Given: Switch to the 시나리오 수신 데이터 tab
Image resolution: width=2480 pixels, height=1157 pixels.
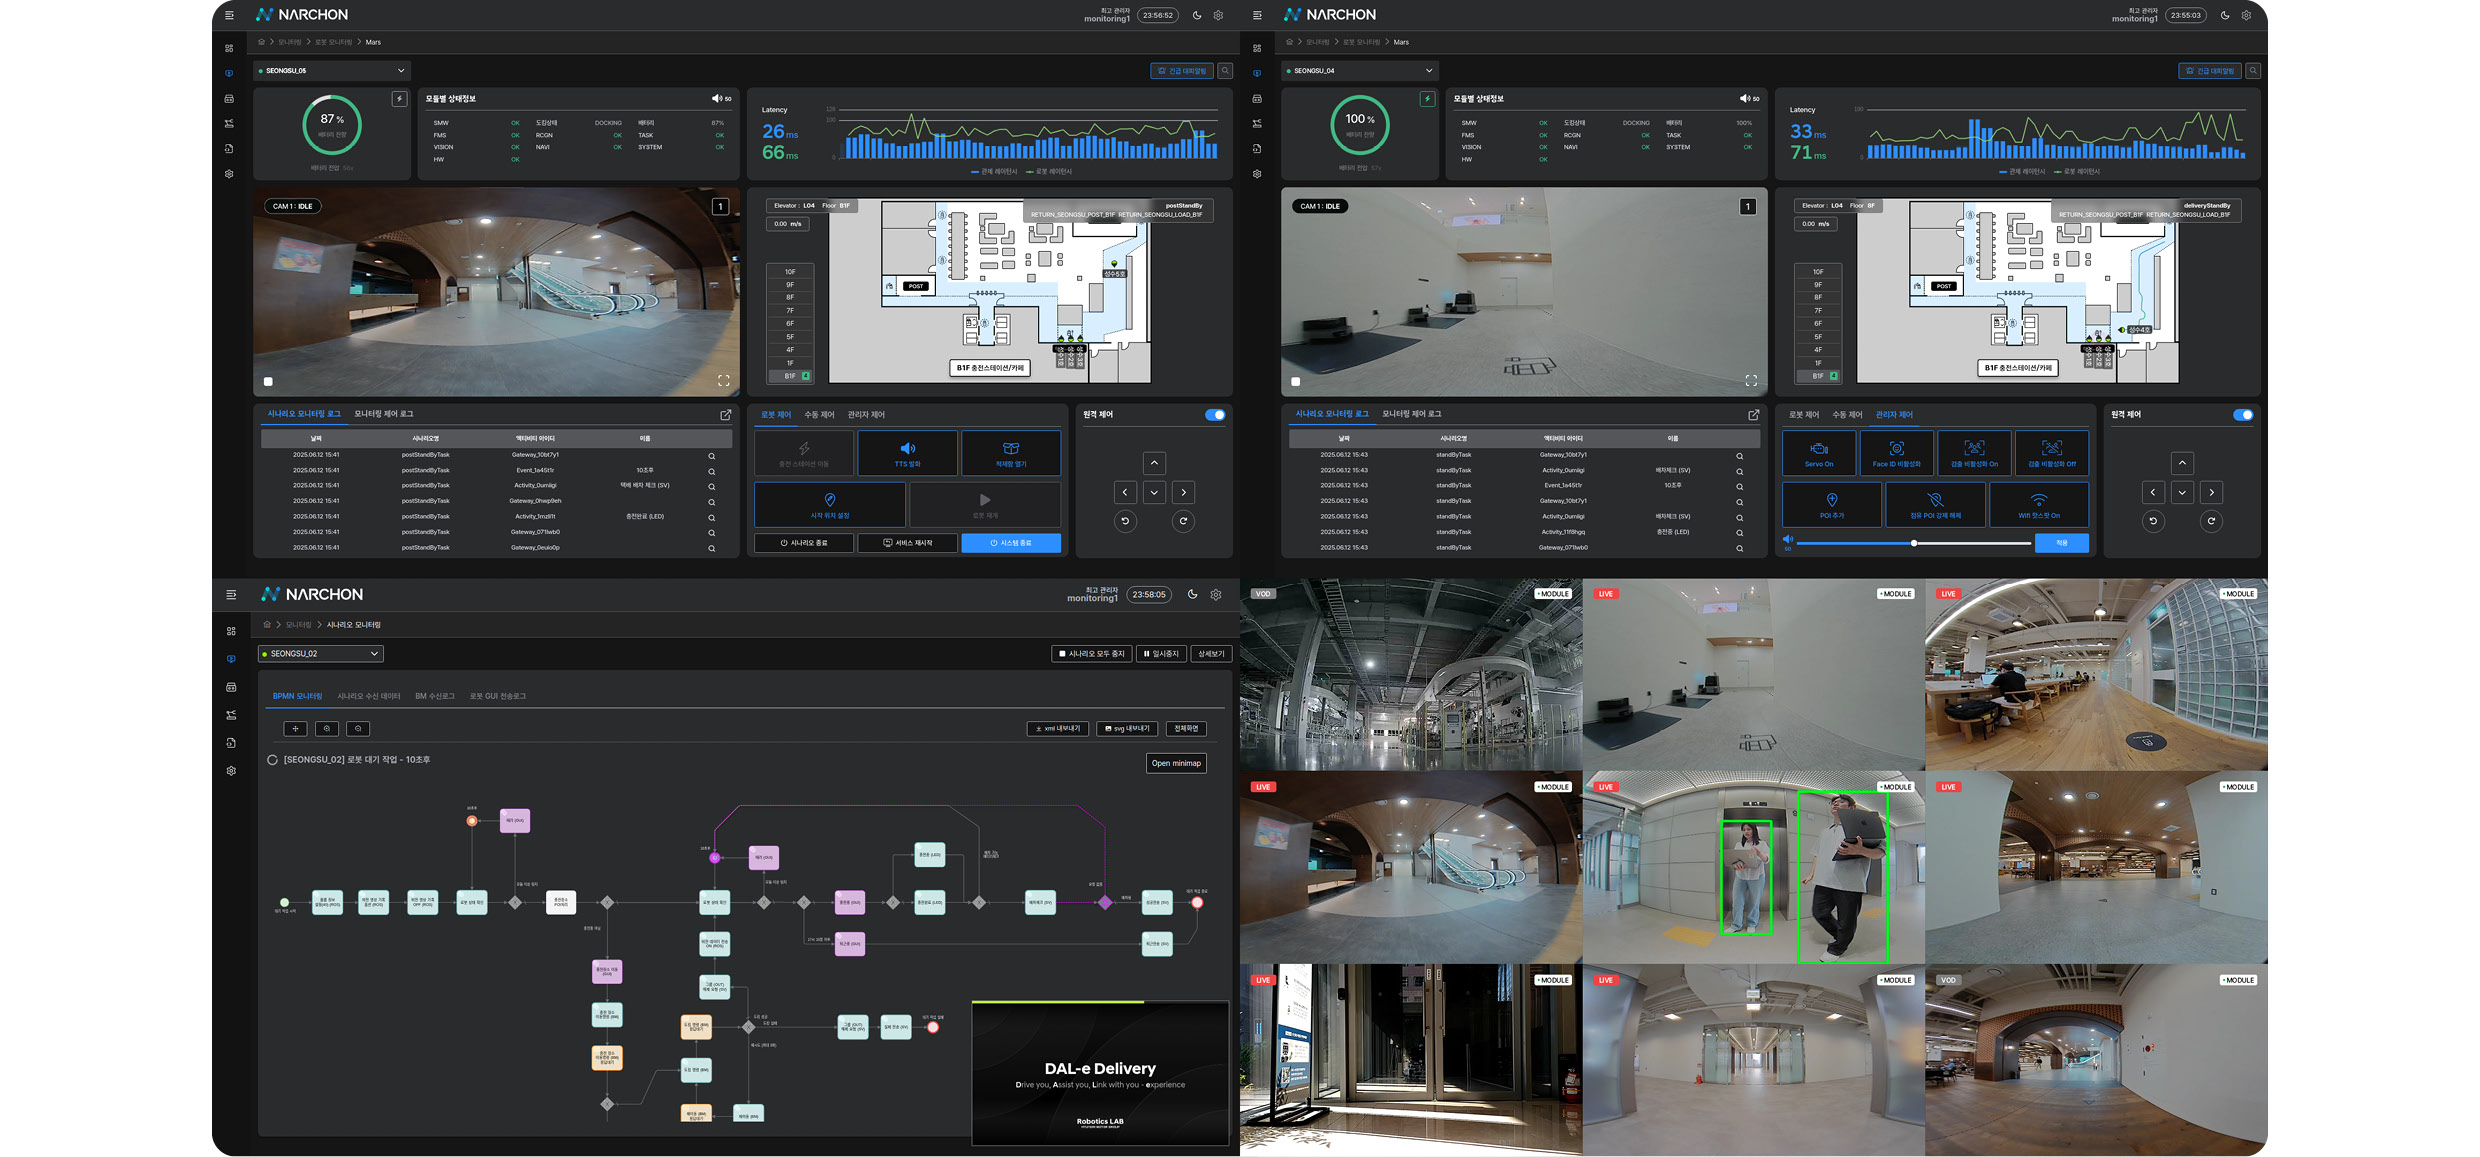Looking at the screenshot, I should pos(368,696).
